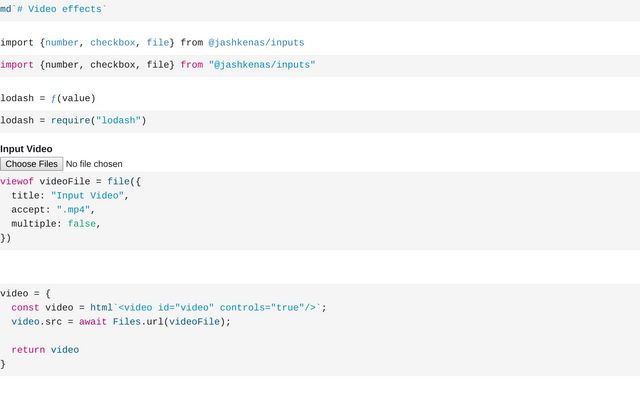Click the 'return video' code line
This screenshot has height=400, width=640.
(45, 350)
